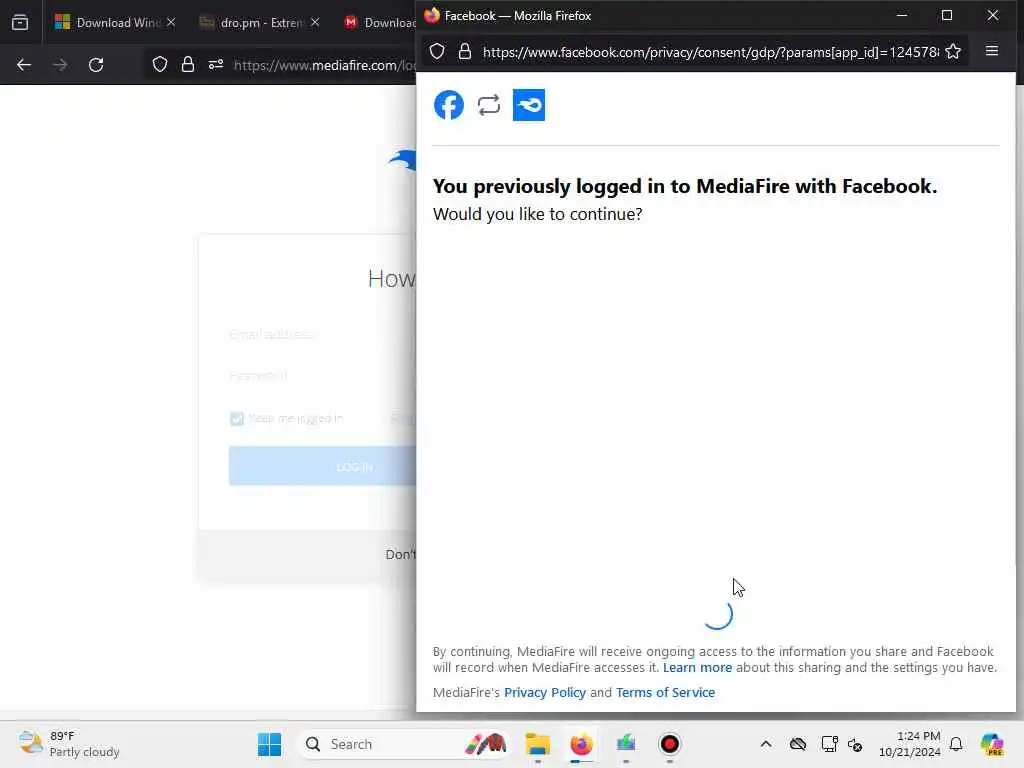Open the taskbar app with green chart icon
Image resolution: width=1024 pixels, height=768 pixels.
click(626, 744)
